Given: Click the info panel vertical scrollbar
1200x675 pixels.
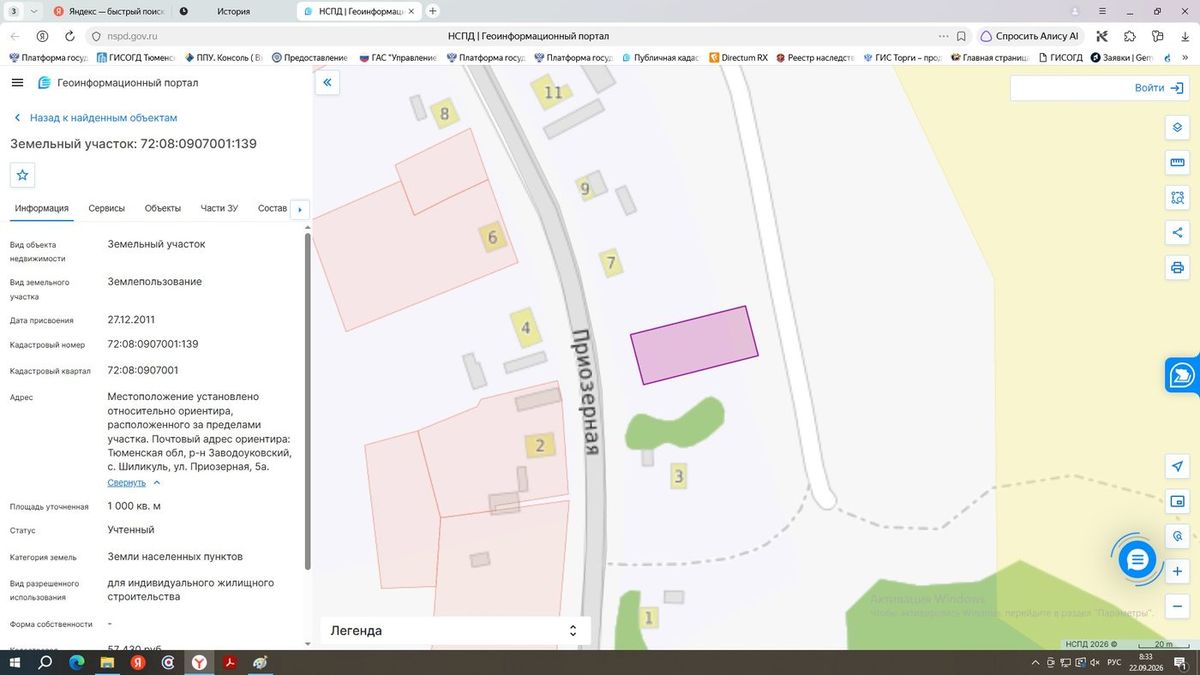Looking at the screenshot, I should (307, 400).
